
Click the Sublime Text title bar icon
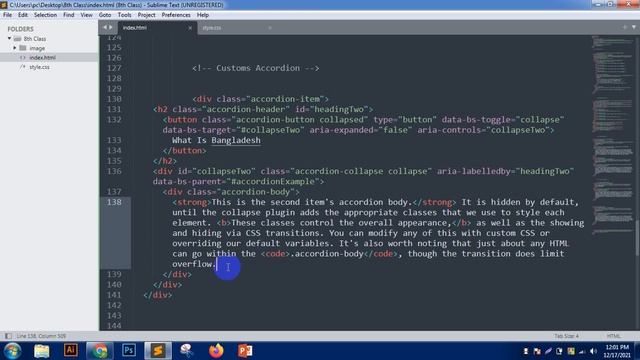(4, 5)
